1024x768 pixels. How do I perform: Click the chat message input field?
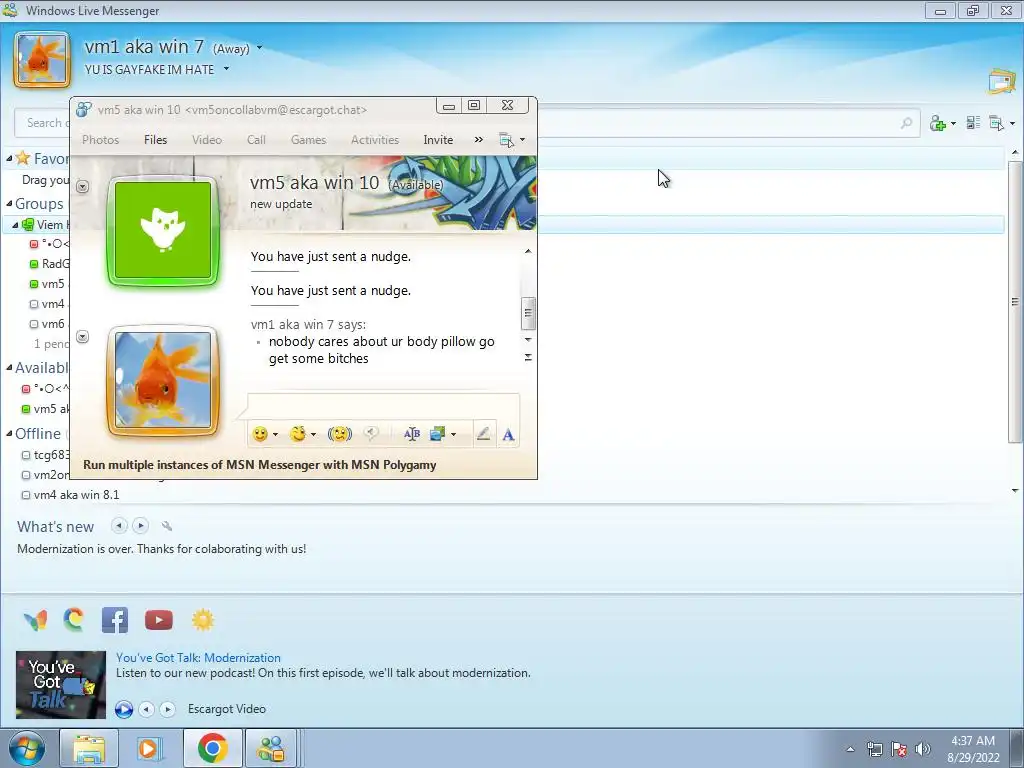click(x=383, y=406)
